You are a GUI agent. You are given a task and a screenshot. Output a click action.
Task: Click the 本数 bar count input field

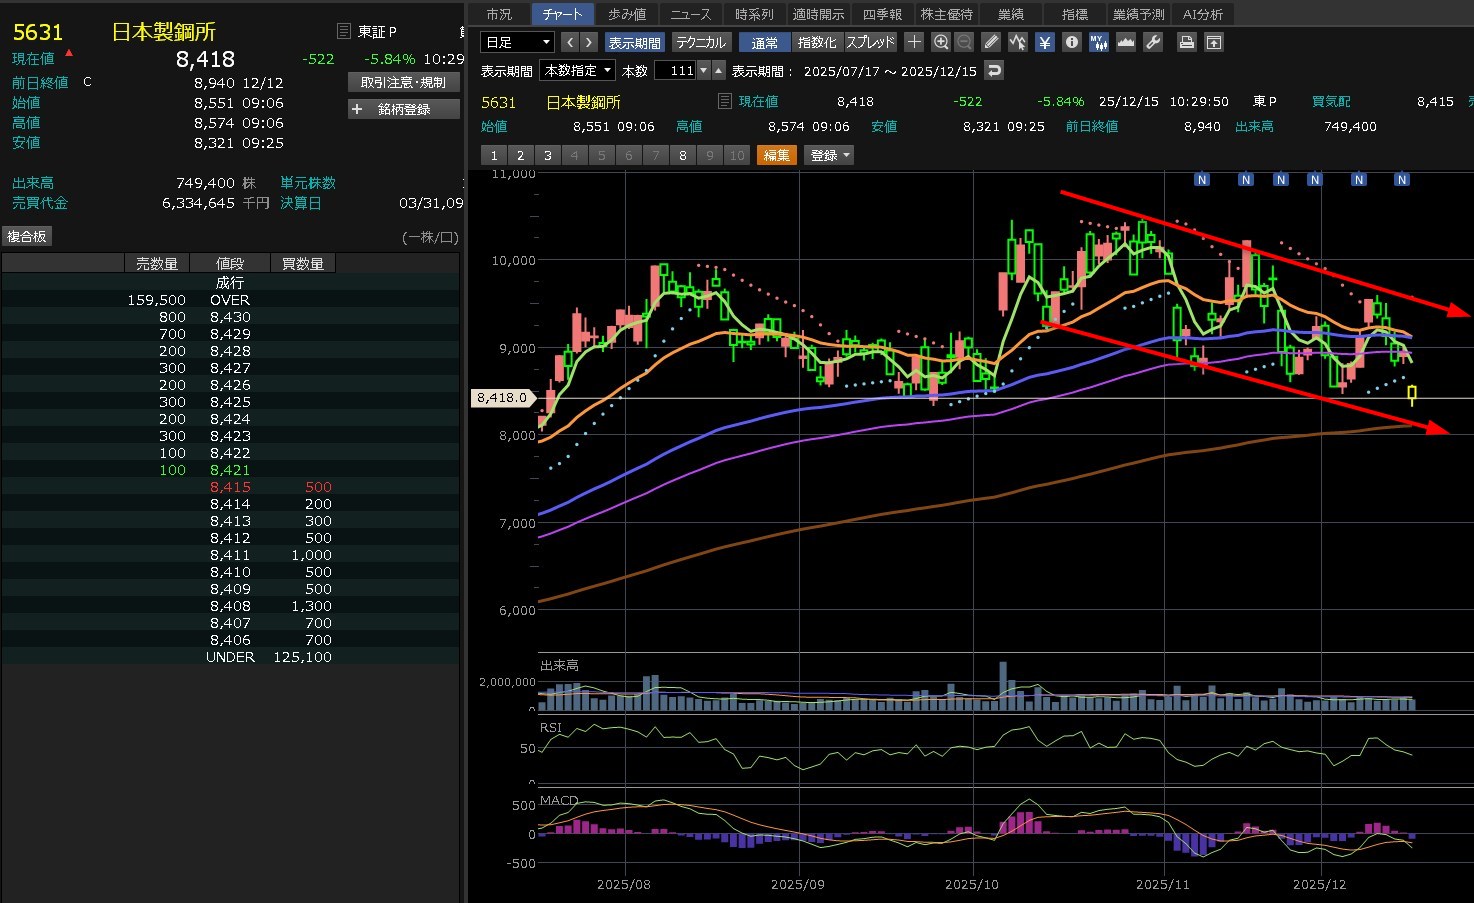pos(675,71)
